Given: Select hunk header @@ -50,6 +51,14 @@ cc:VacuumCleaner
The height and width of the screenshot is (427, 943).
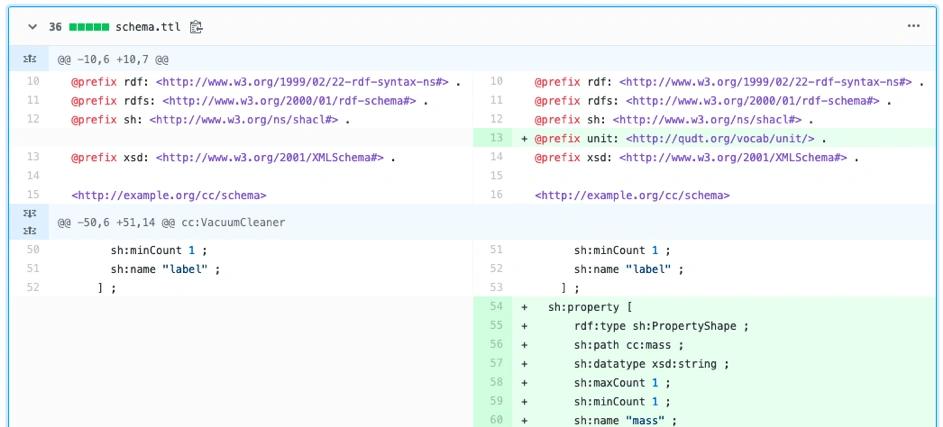Looking at the screenshot, I should pos(171,223).
